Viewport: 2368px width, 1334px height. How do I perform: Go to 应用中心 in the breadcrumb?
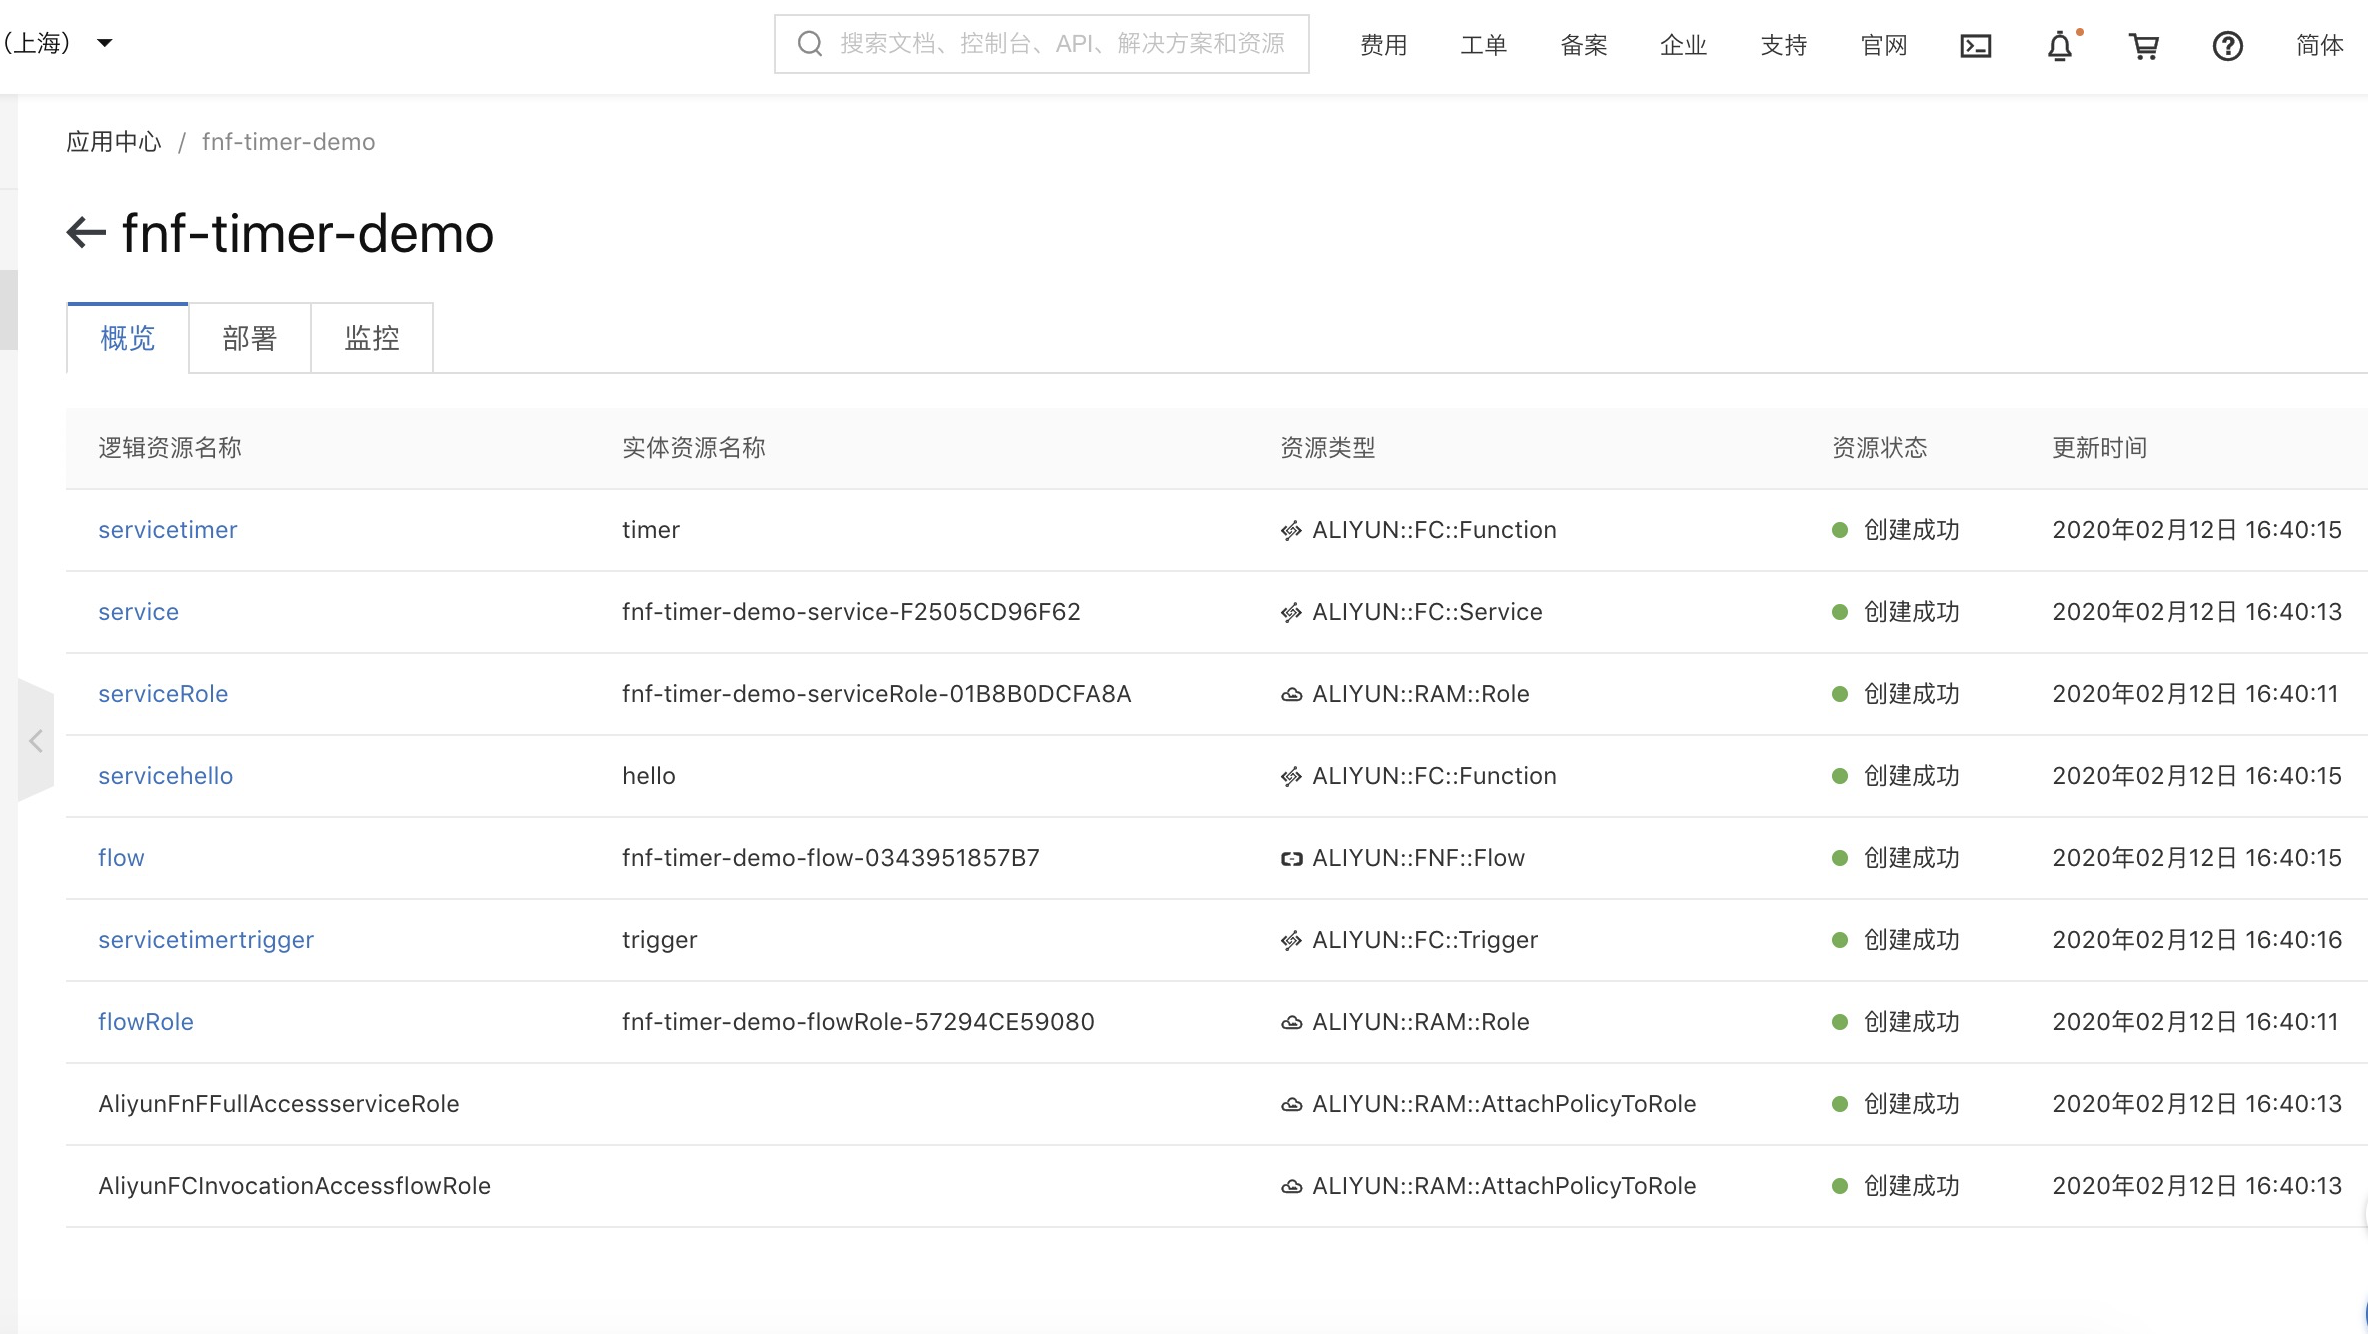pyautogui.click(x=114, y=142)
